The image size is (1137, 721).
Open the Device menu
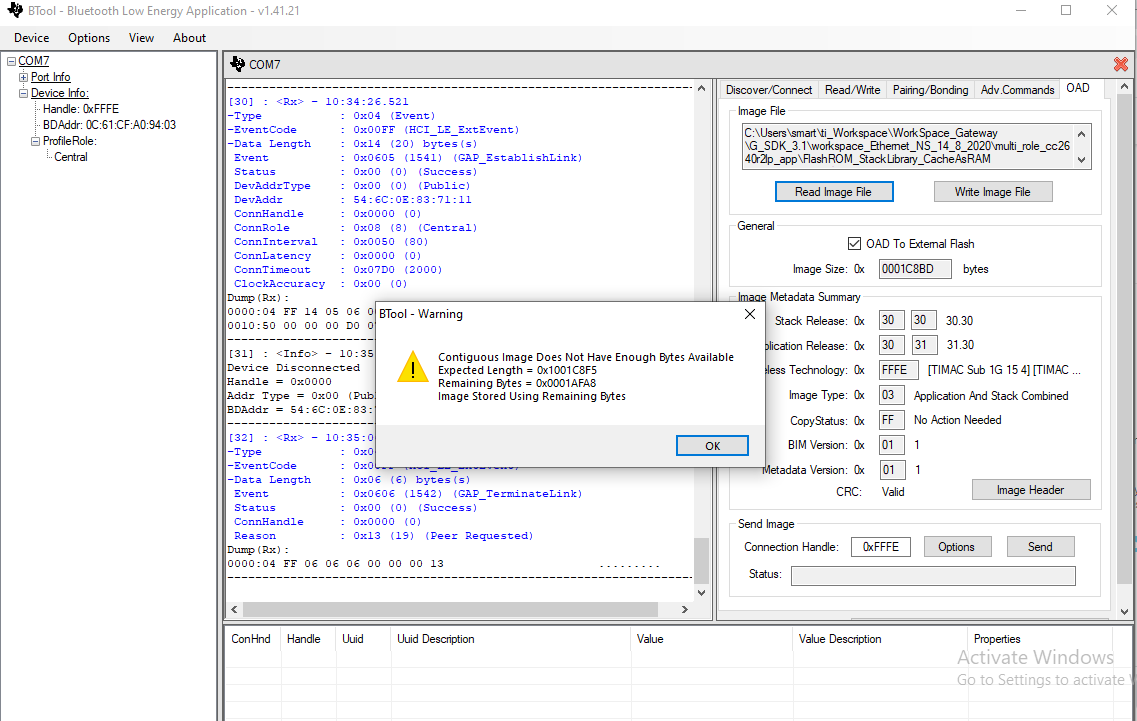coord(31,38)
